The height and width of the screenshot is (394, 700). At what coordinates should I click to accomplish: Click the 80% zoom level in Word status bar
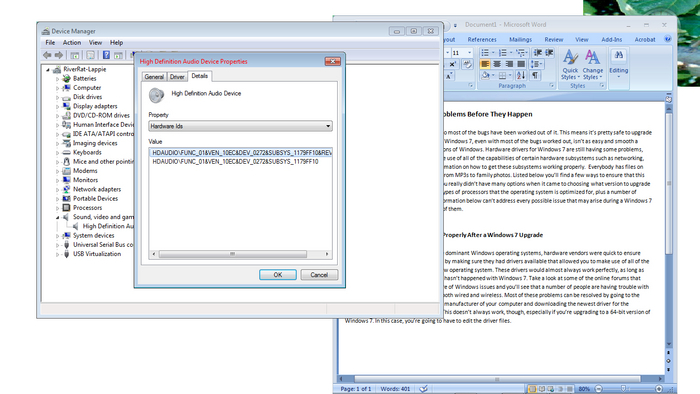point(584,389)
